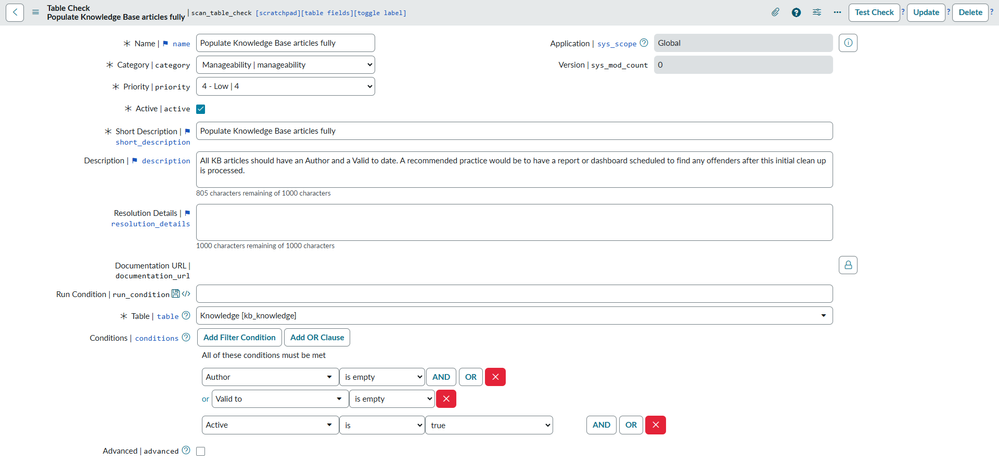
Task: Click the flag icon next to Description label
Action: tap(135, 160)
